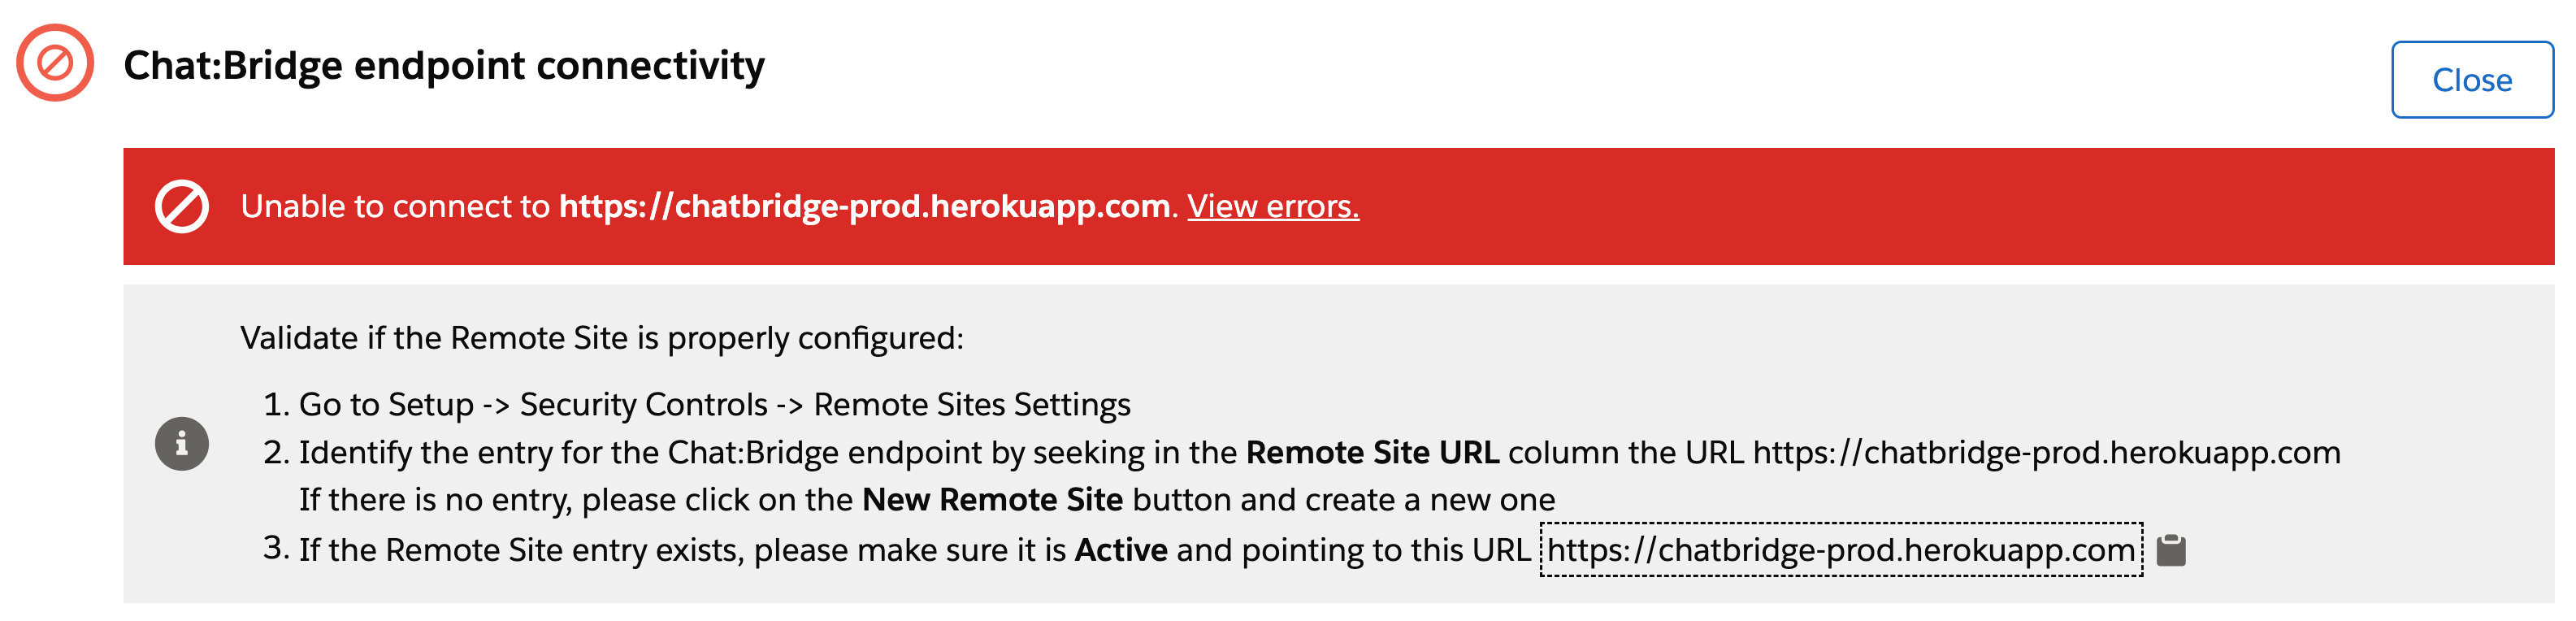Copy the URL with the clipboard icon
Screen dimensions: 2576x621
pos(2171,550)
